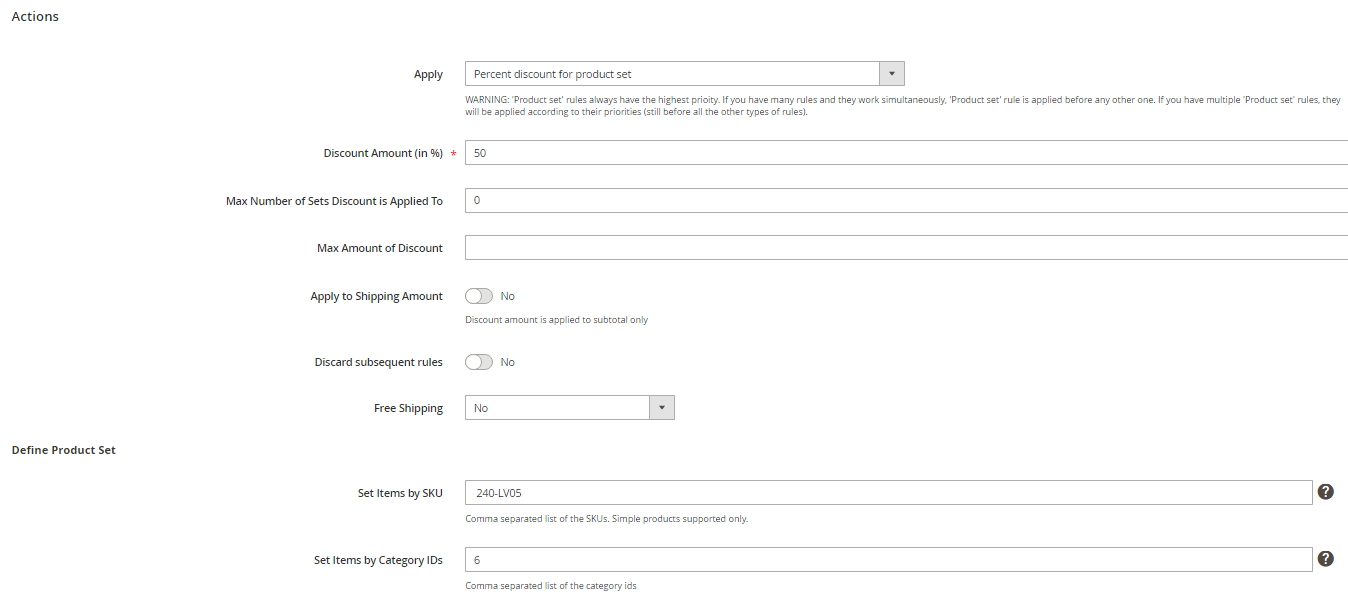Image resolution: width=1348 pixels, height=603 pixels.
Task: Click the arrow button of the Apply select
Action: coord(891,74)
